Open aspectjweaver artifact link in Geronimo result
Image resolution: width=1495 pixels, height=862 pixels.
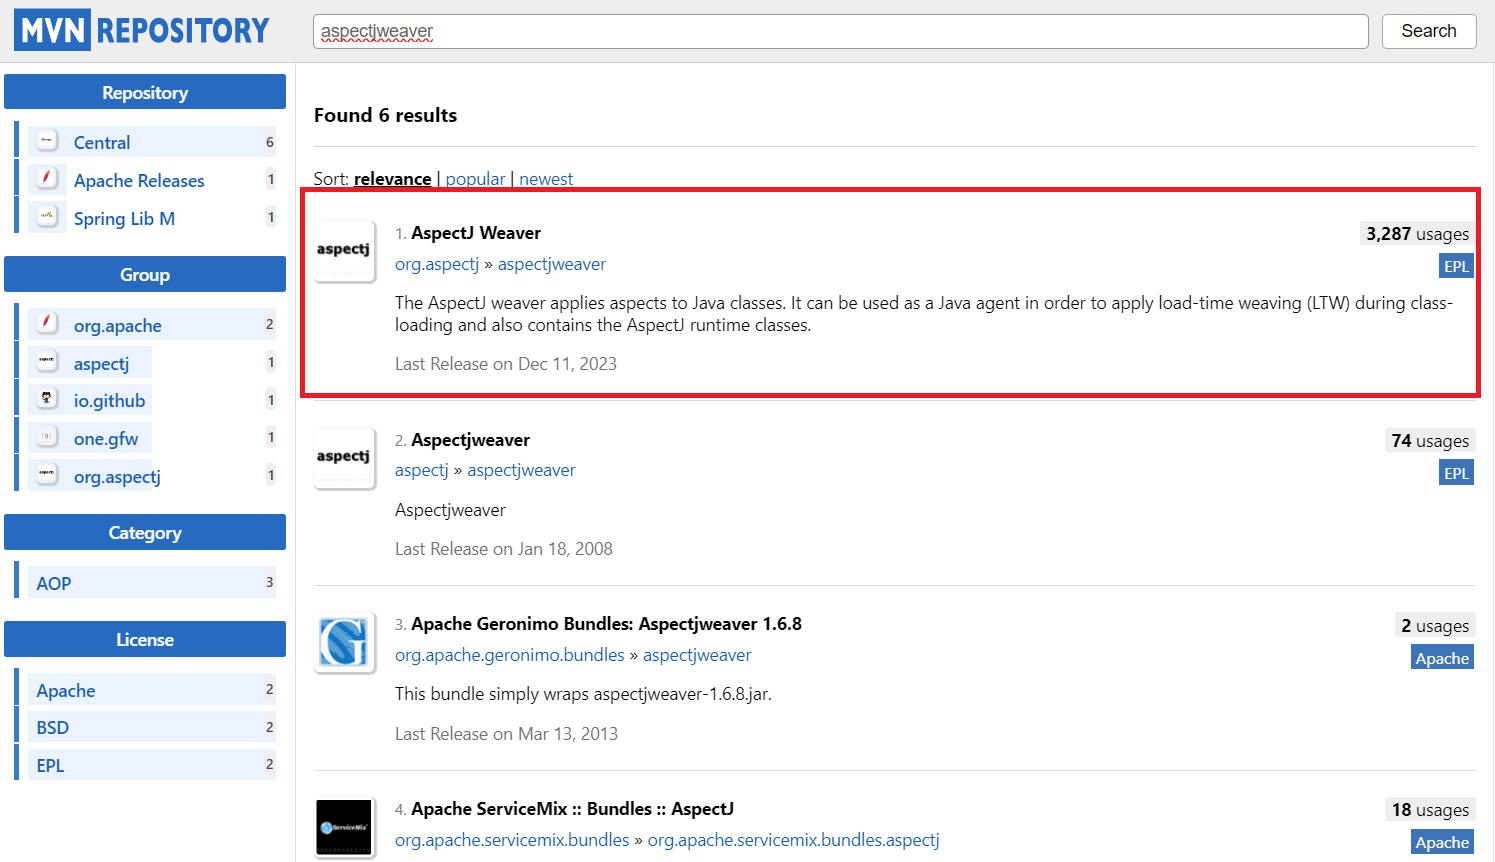[x=697, y=655]
